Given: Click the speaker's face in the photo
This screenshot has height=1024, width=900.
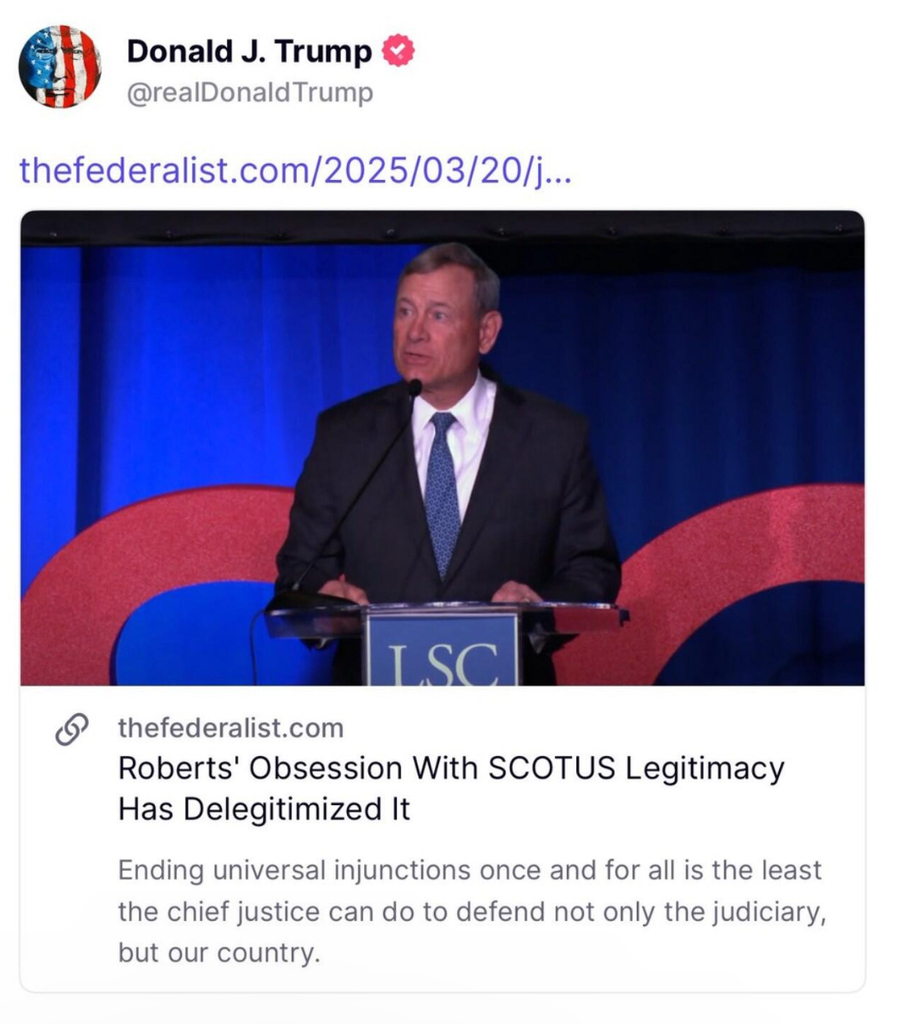Looking at the screenshot, I should click(435, 322).
